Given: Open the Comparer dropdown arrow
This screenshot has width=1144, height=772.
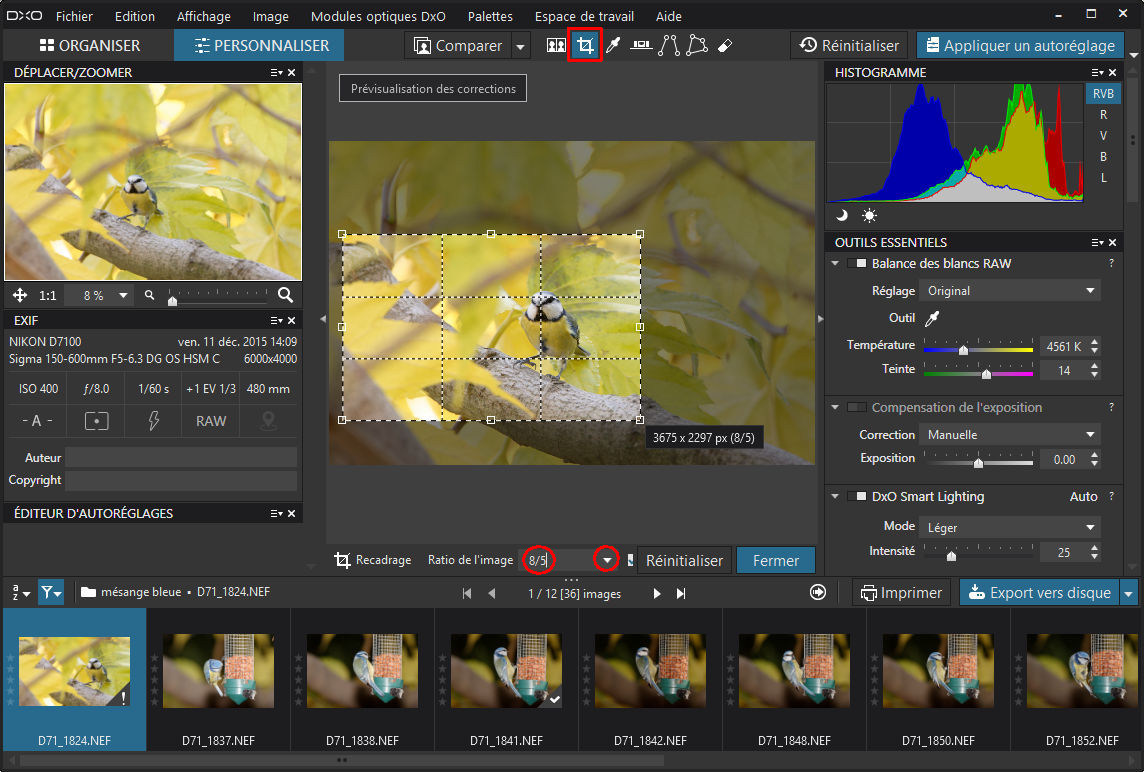Looking at the screenshot, I should pos(520,46).
